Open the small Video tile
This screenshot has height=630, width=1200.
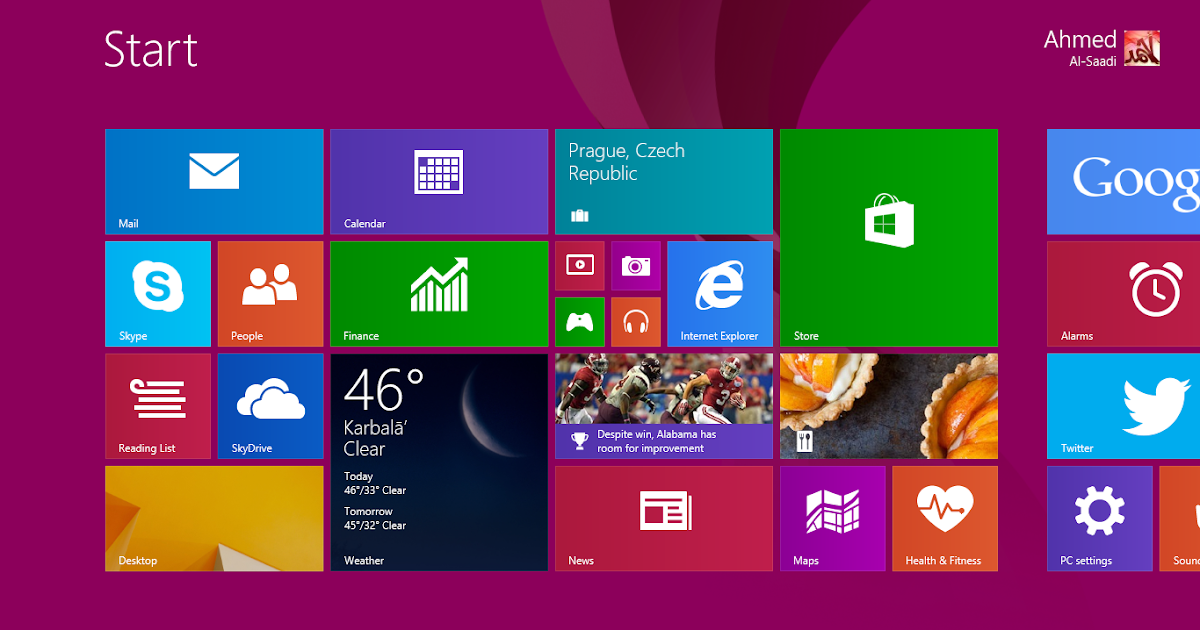pos(580,266)
